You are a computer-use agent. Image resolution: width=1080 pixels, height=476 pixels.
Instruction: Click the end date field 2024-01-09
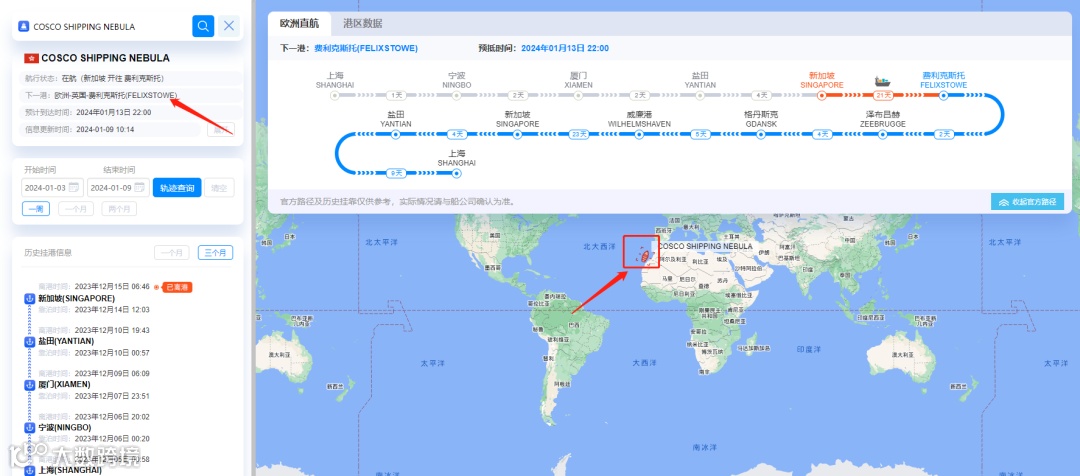pyautogui.click(x=118, y=187)
